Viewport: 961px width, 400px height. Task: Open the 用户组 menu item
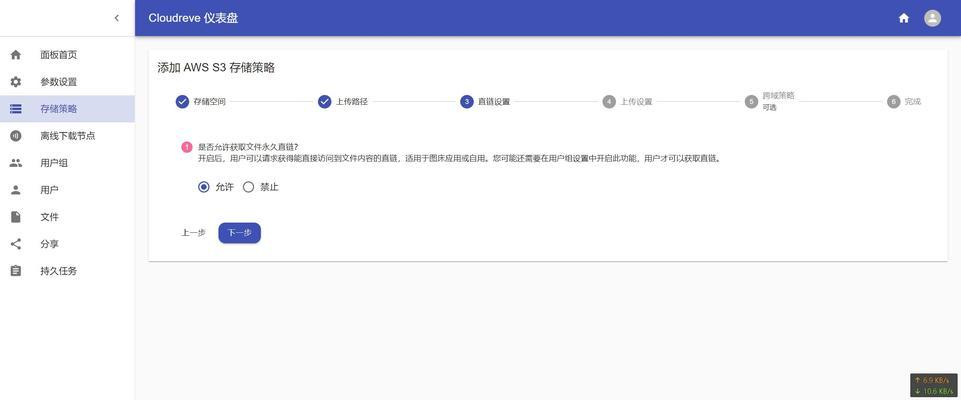click(67, 162)
